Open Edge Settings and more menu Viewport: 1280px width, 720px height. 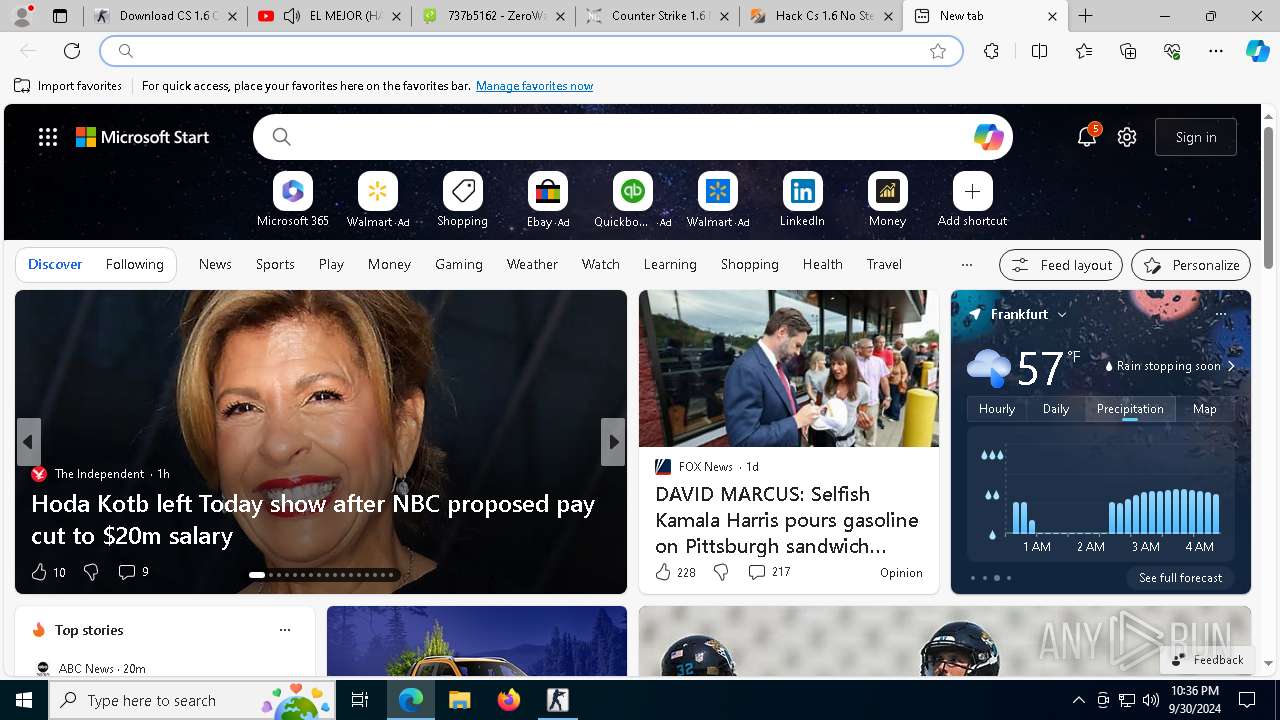click(1216, 51)
